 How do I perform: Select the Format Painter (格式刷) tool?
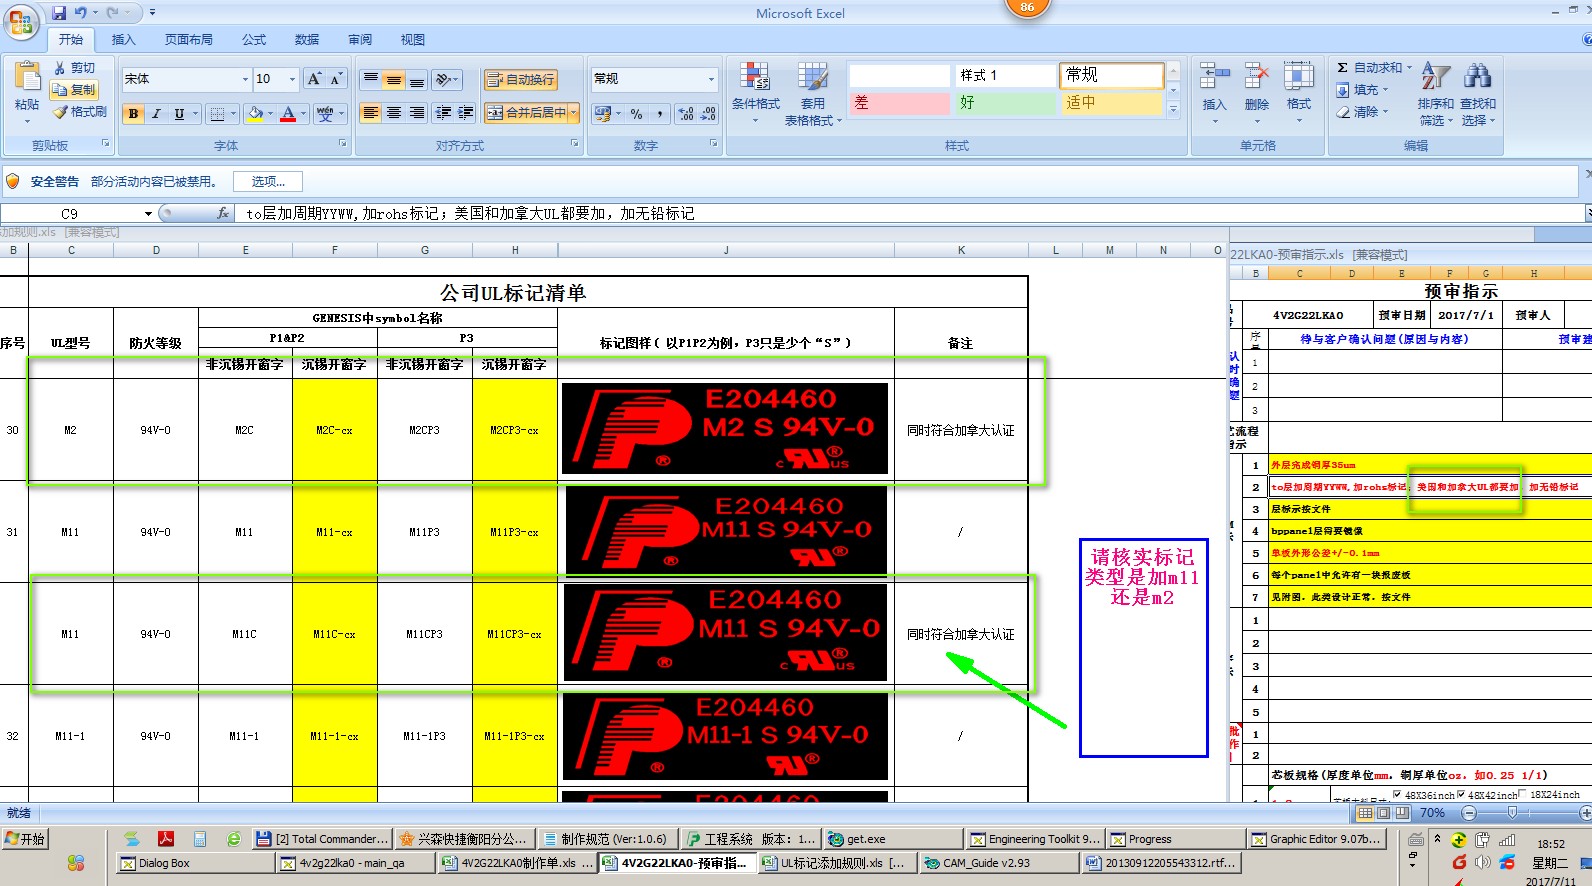[81, 111]
